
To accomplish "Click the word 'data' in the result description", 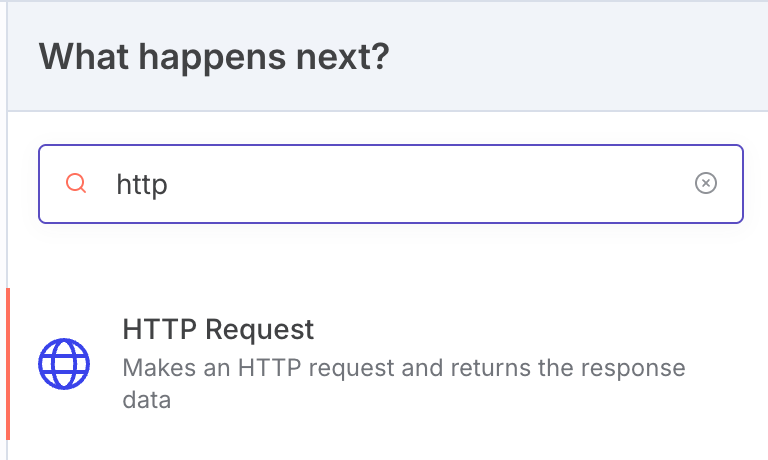I will [147, 400].
